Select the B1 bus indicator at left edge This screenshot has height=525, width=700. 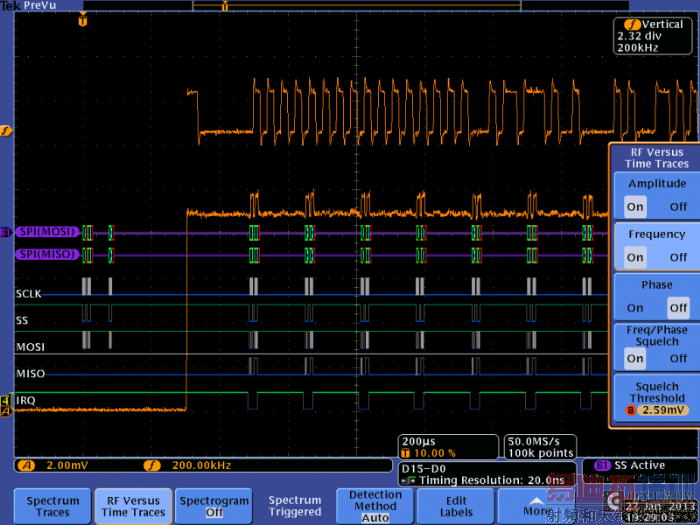pyautogui.click(x=5, y=232)
